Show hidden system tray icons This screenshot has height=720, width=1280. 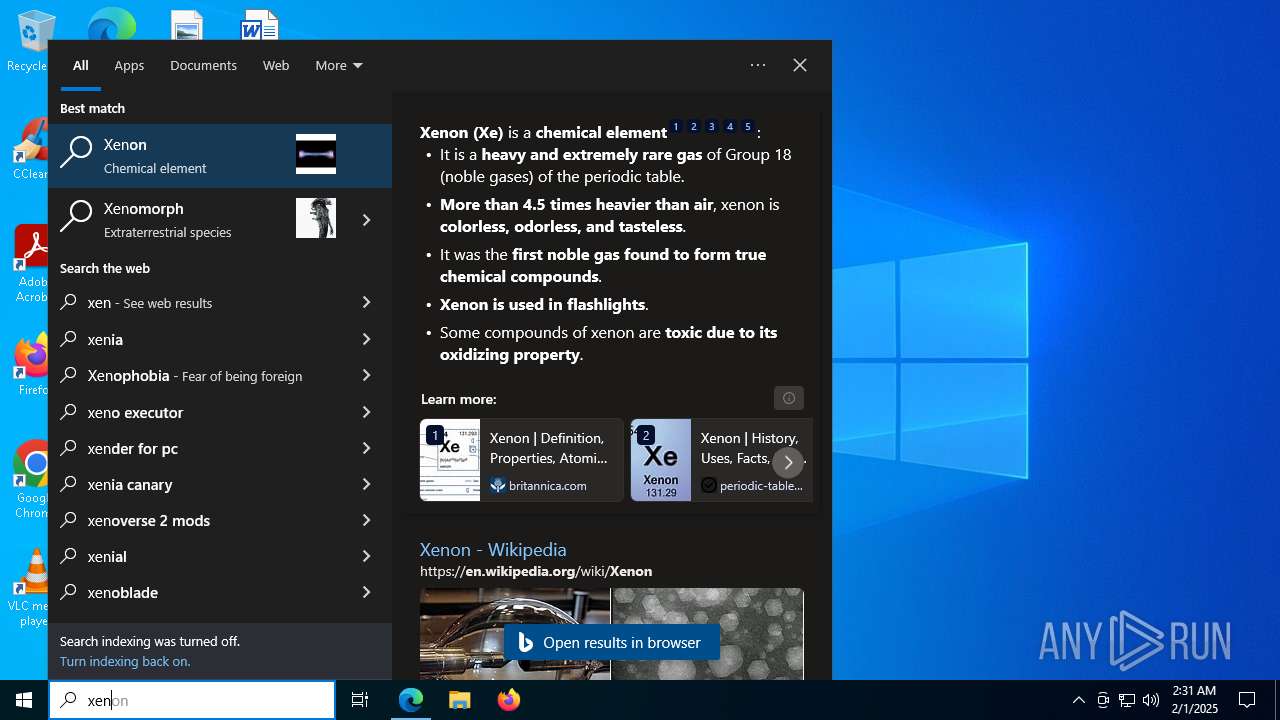pos(1078,700)
